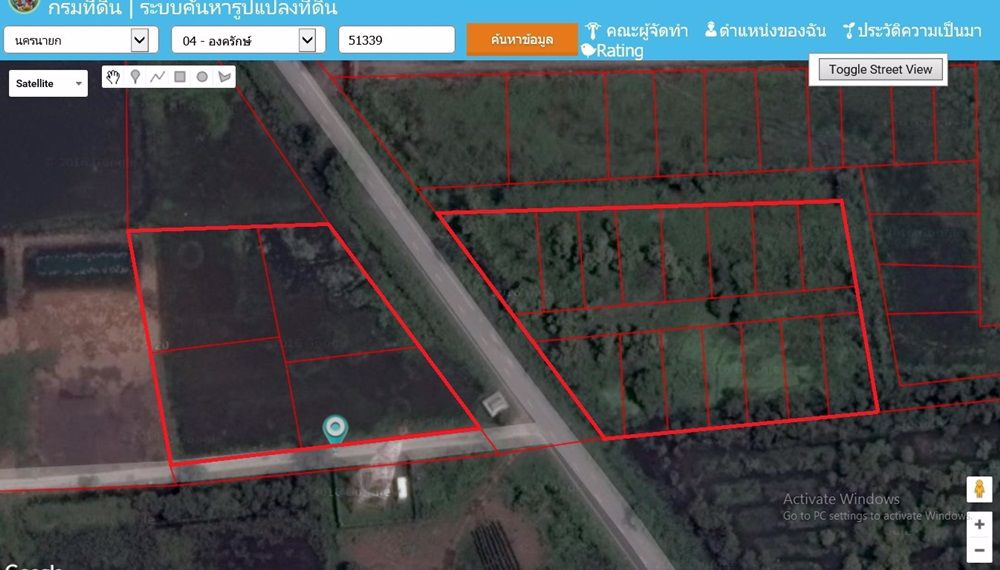Zoom out the map with minus button
This screenshot has height=570, width=1000.
[978, 549]
